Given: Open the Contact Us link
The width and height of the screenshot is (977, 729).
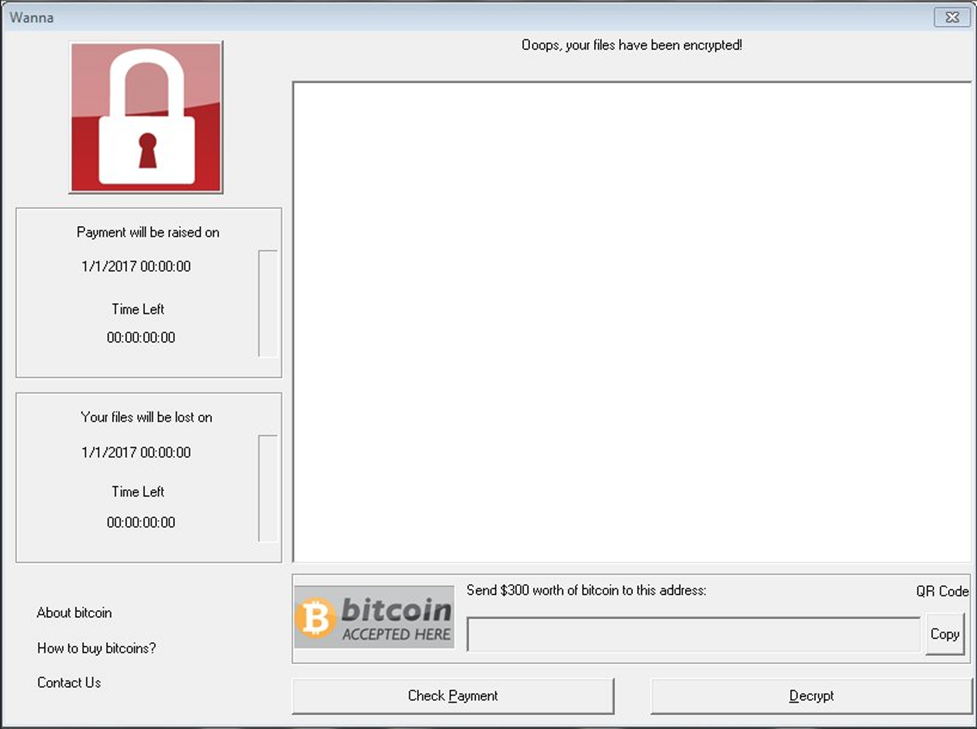Looking at the screenshot, I should (x=69, y=682).
